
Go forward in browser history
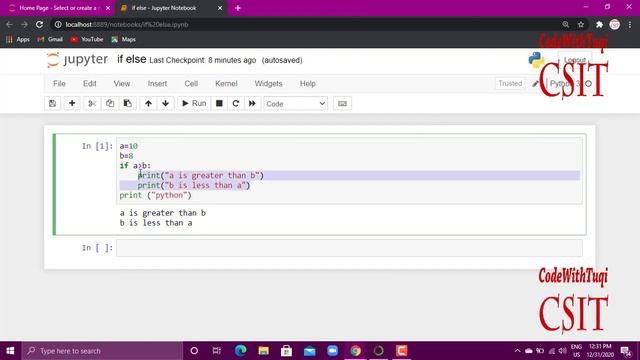pyautogui.click(x=24, y=24)
